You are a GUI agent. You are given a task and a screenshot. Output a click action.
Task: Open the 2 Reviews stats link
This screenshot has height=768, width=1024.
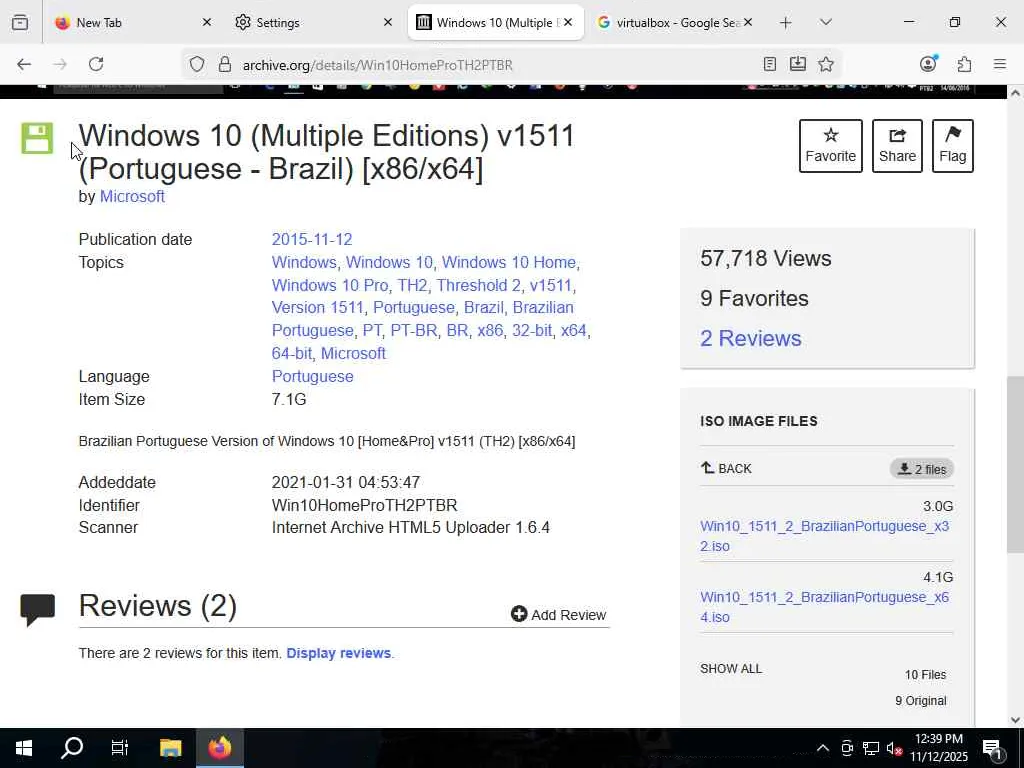tap(750, 338)
